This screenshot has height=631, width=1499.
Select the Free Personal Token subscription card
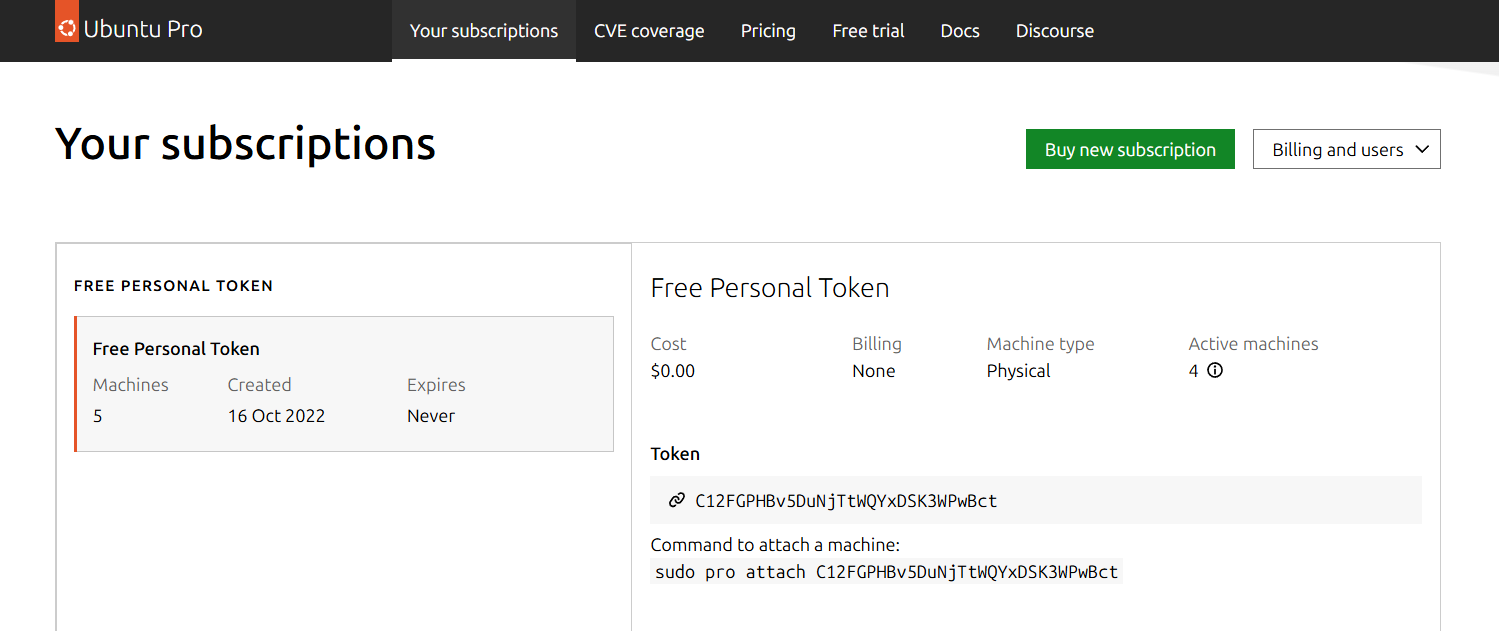click(x=344, y=384)
